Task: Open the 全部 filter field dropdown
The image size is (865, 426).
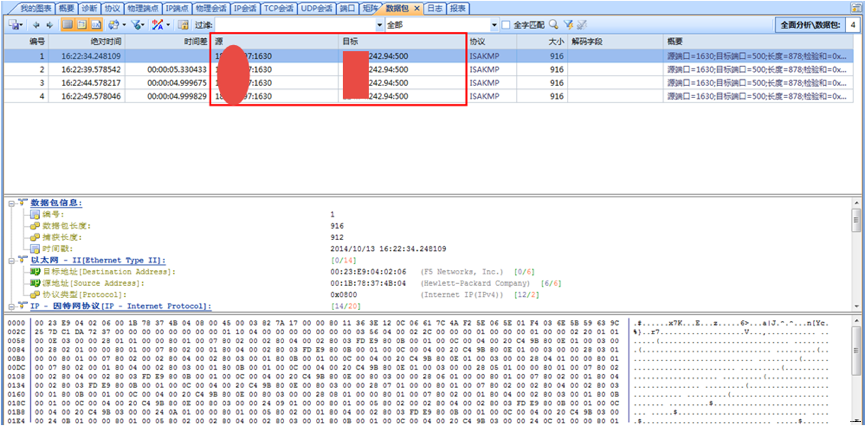Action: 493,25
